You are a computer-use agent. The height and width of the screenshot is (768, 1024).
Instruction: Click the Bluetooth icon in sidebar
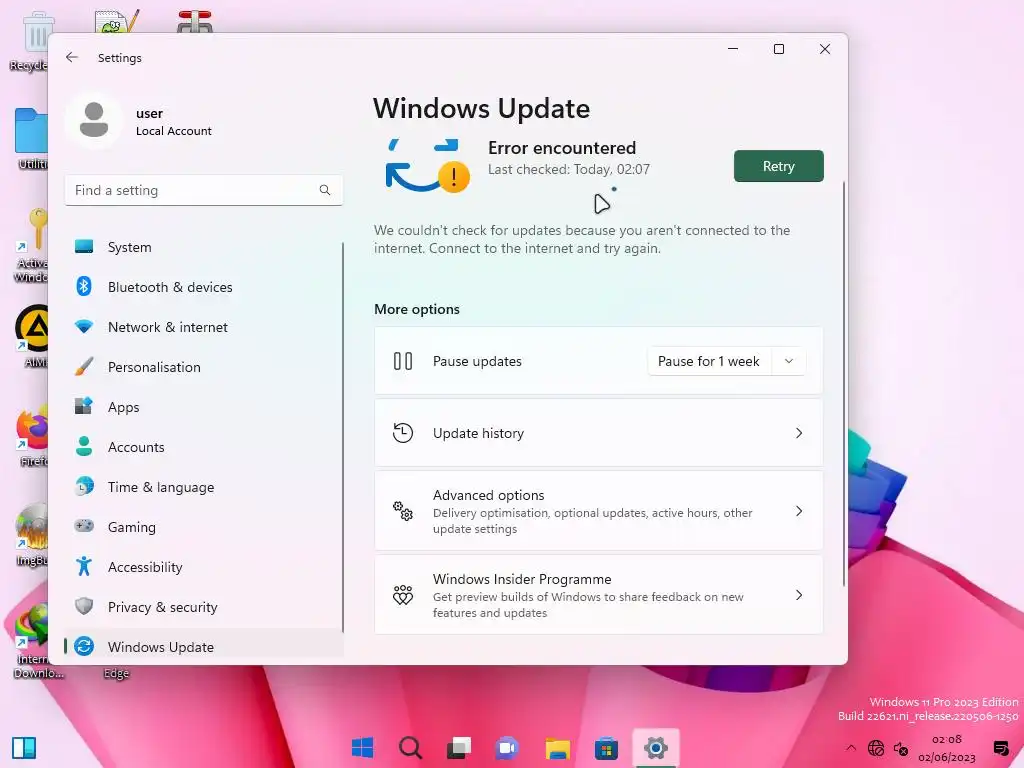84,286
